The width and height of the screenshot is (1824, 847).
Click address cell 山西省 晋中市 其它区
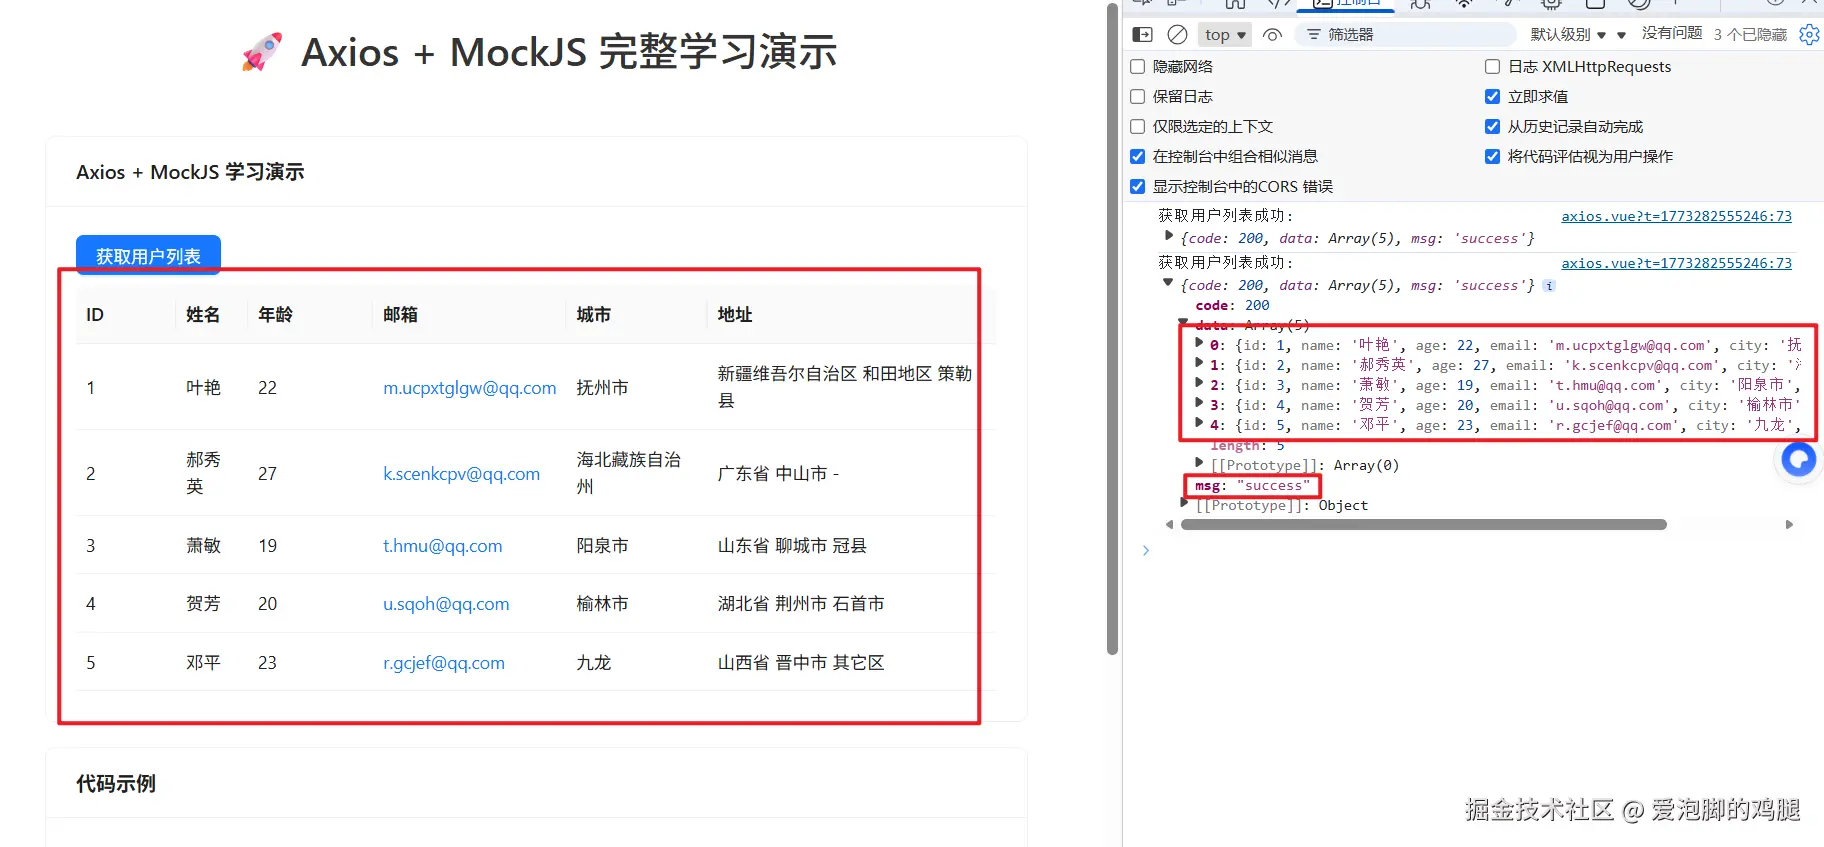point(801,663)
